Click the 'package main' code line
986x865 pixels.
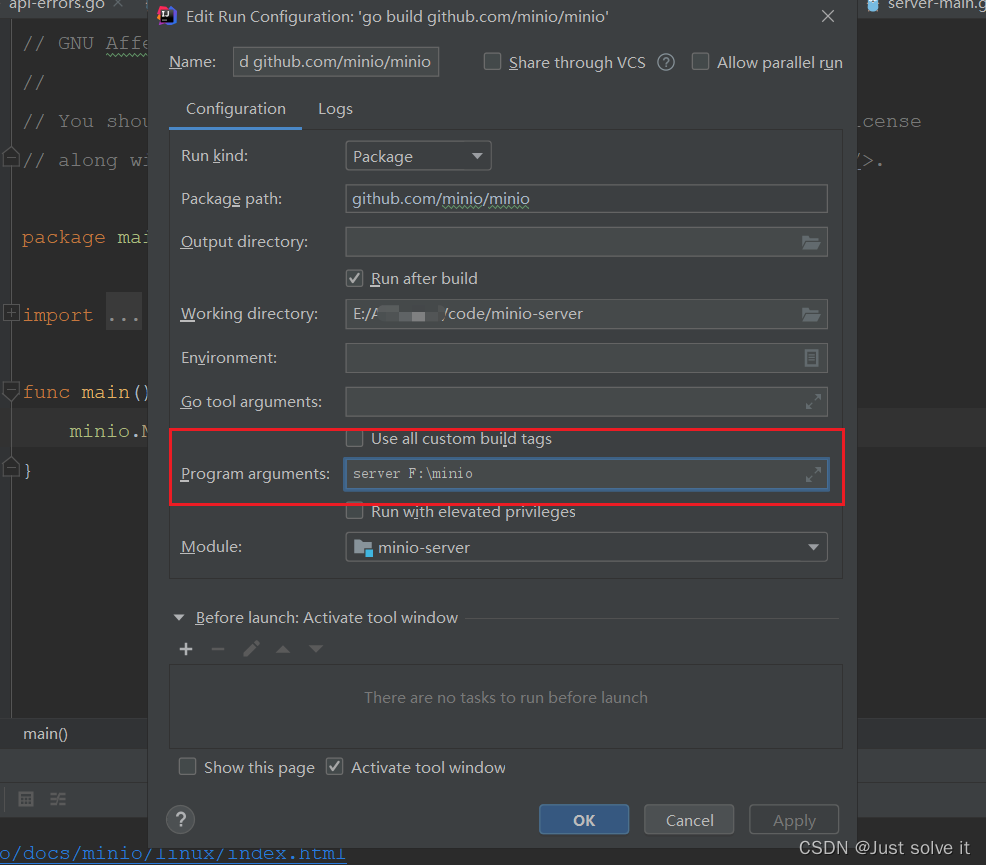click(x=85, y=238)
